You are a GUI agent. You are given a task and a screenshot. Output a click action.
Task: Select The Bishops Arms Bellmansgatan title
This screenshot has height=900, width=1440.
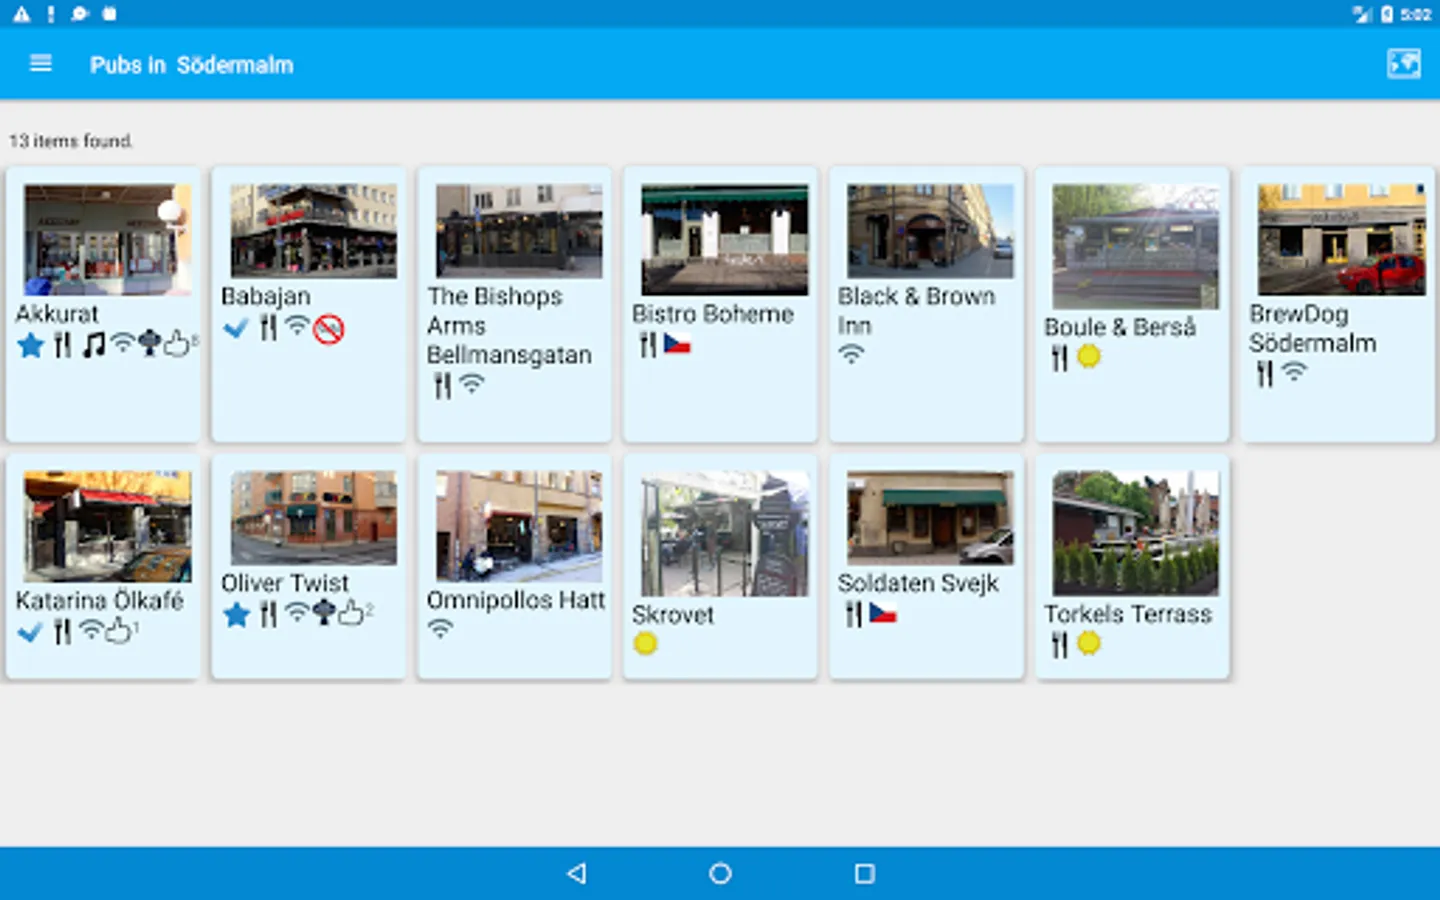[x=509, y=326]
